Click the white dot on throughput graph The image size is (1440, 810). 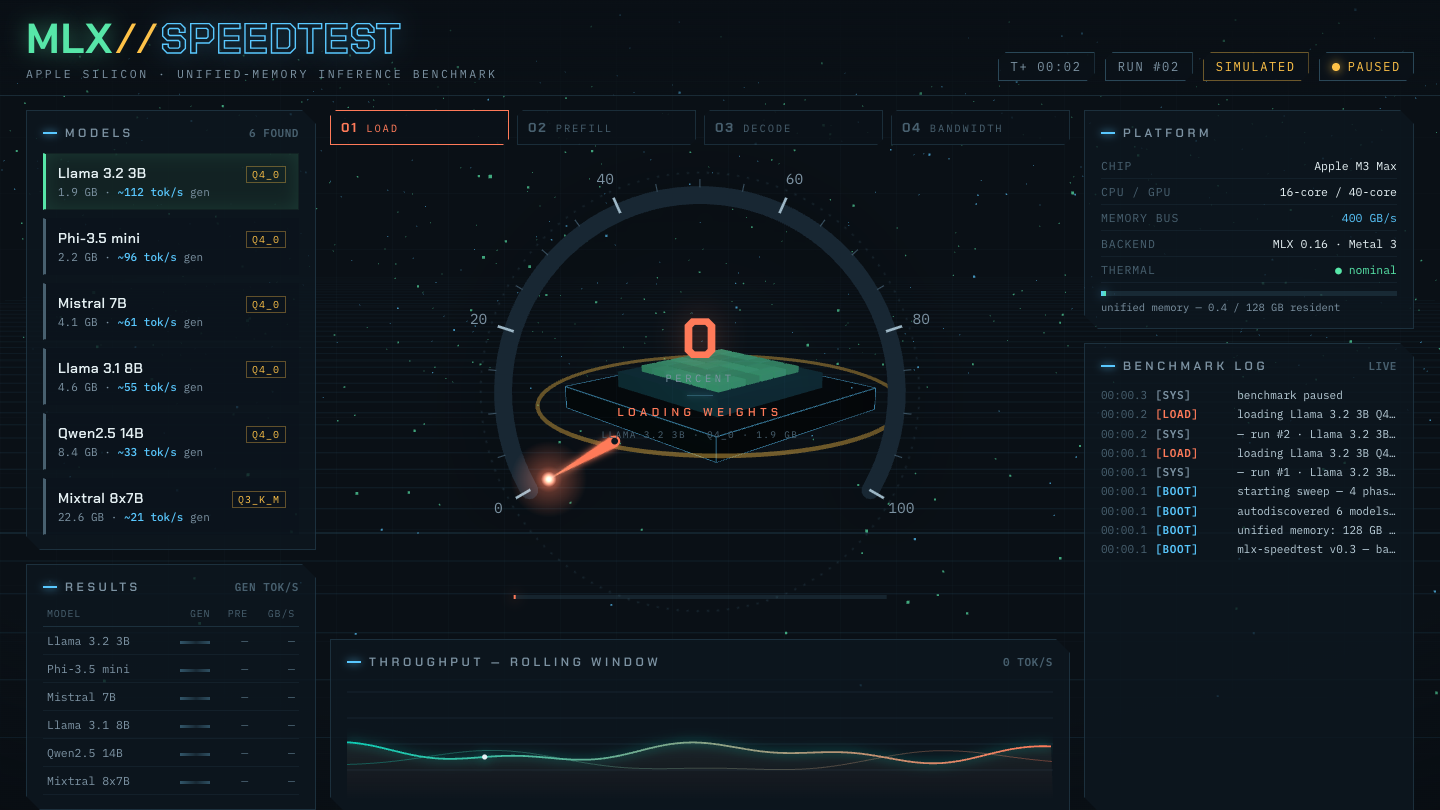[x=485, y=757]
